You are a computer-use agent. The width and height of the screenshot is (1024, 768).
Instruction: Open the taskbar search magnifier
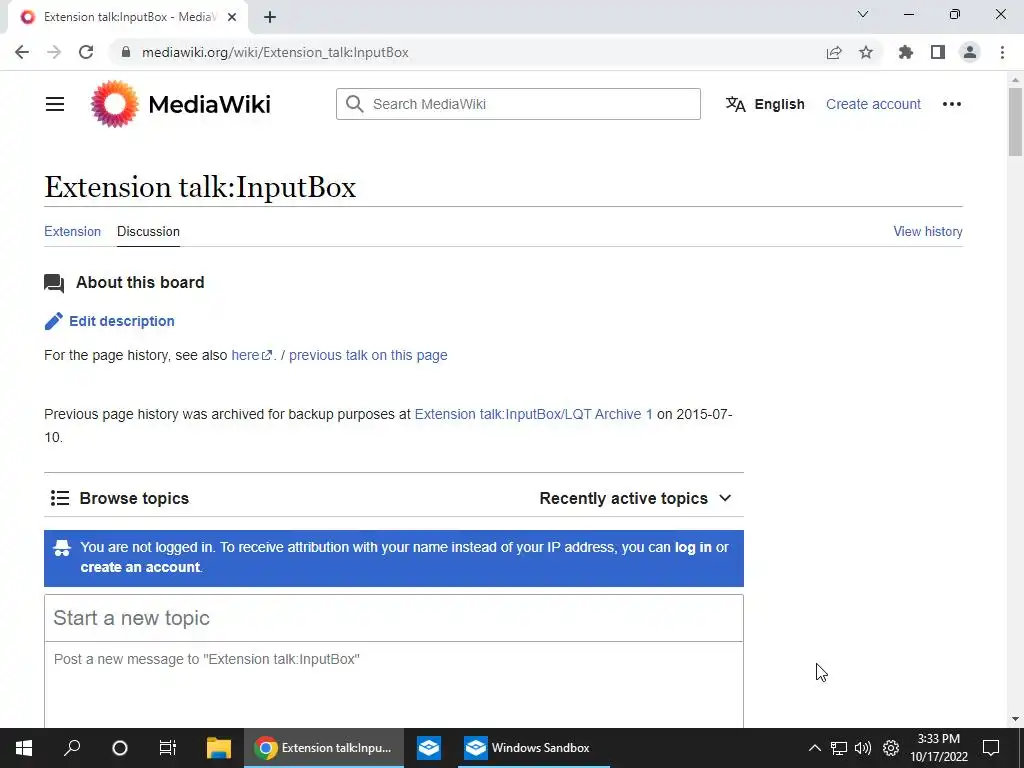tap(72, 748)
